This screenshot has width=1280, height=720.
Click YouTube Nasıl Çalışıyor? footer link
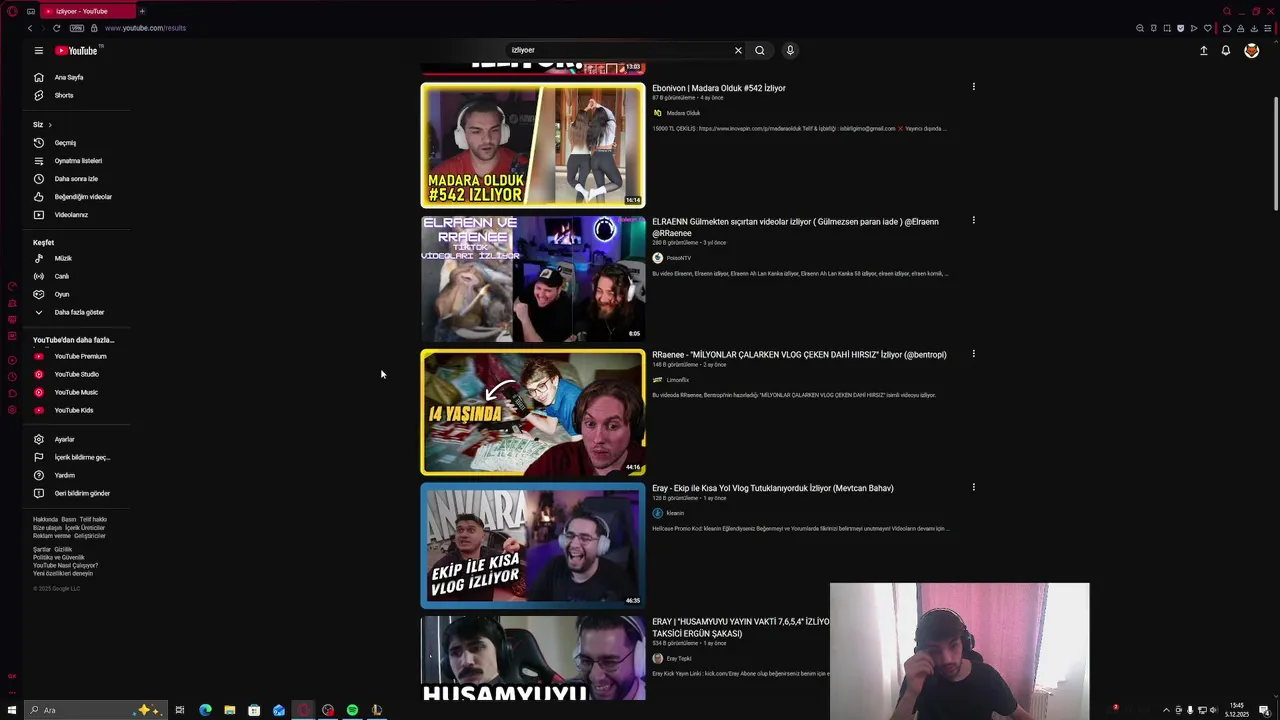tap(65, 565)
